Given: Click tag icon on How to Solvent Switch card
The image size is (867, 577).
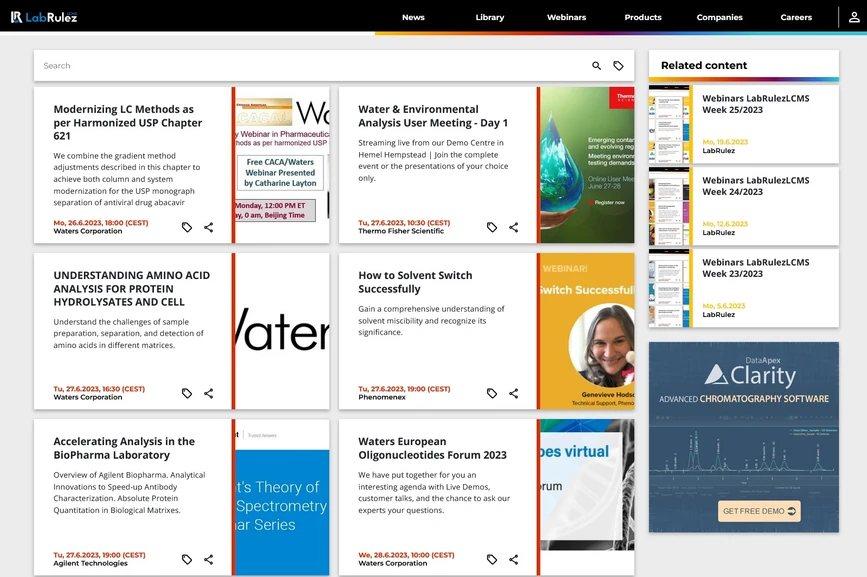Looking at the screenshot, I should (x=492, y=393).
